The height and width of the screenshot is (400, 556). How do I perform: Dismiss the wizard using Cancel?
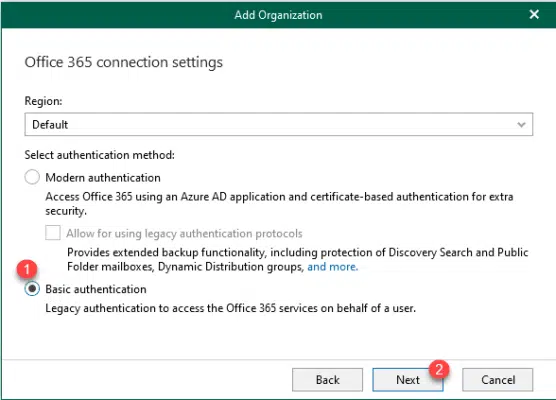coord(497,380)
